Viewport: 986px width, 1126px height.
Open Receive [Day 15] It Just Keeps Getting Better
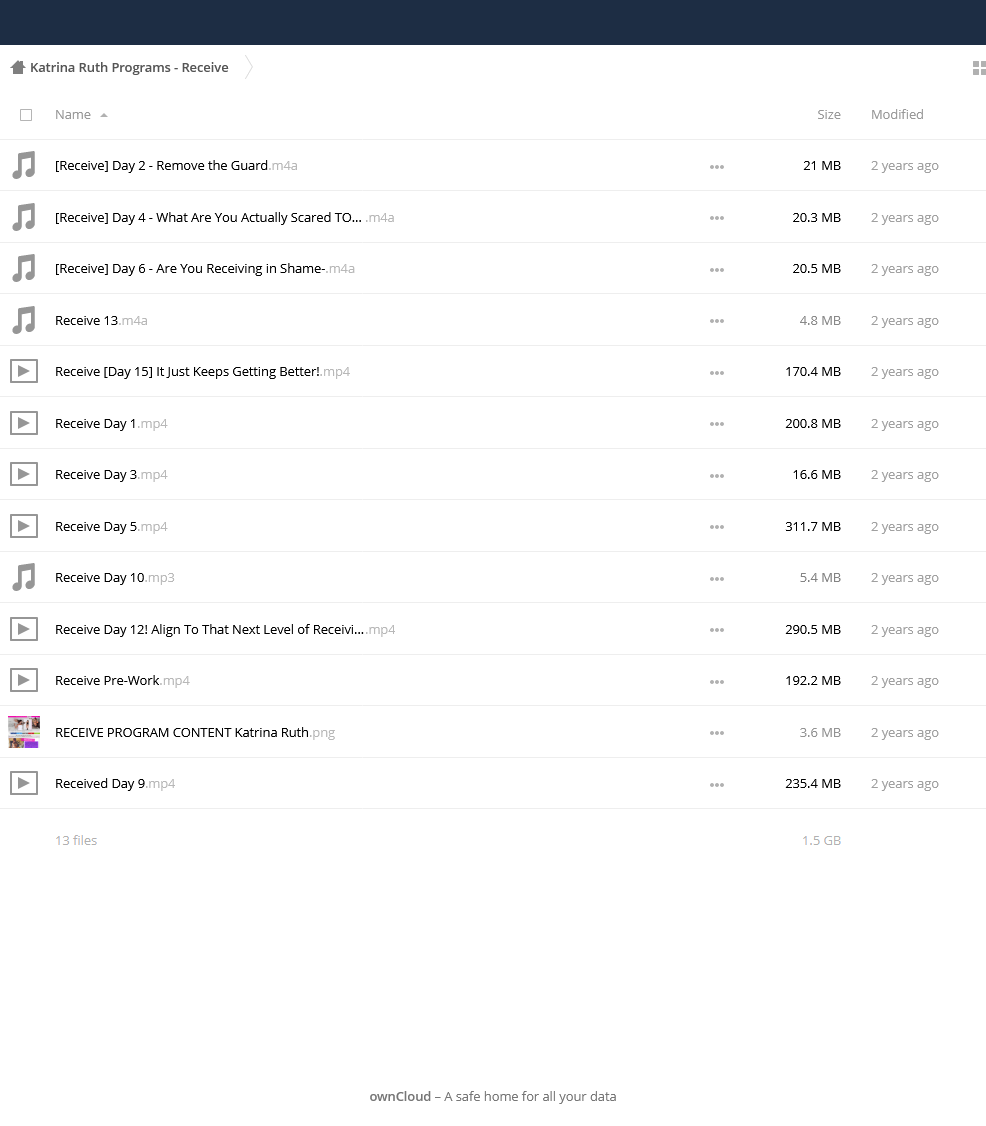[203, 372]
